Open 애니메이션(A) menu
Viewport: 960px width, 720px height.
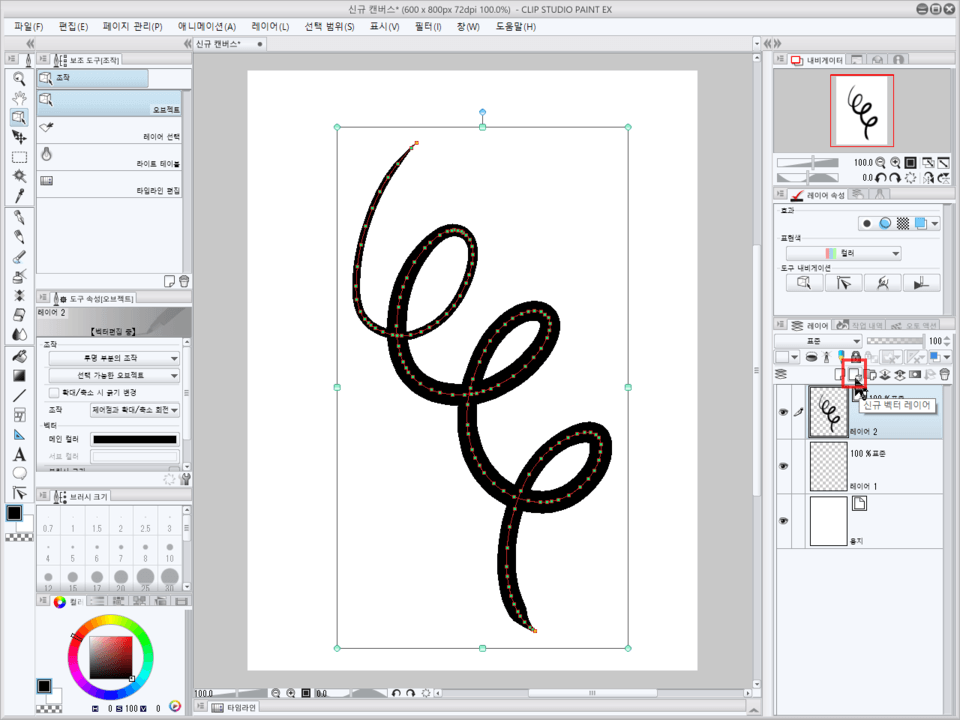tap(207, 26)
